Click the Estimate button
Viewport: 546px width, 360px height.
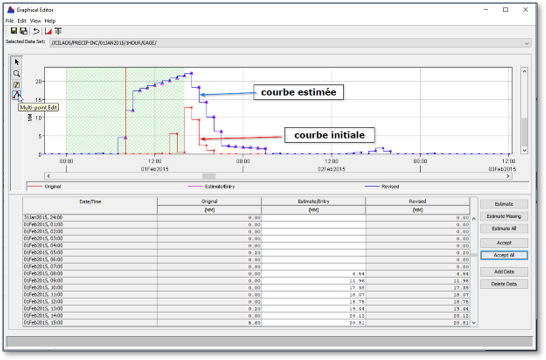[x=504, y=204]
